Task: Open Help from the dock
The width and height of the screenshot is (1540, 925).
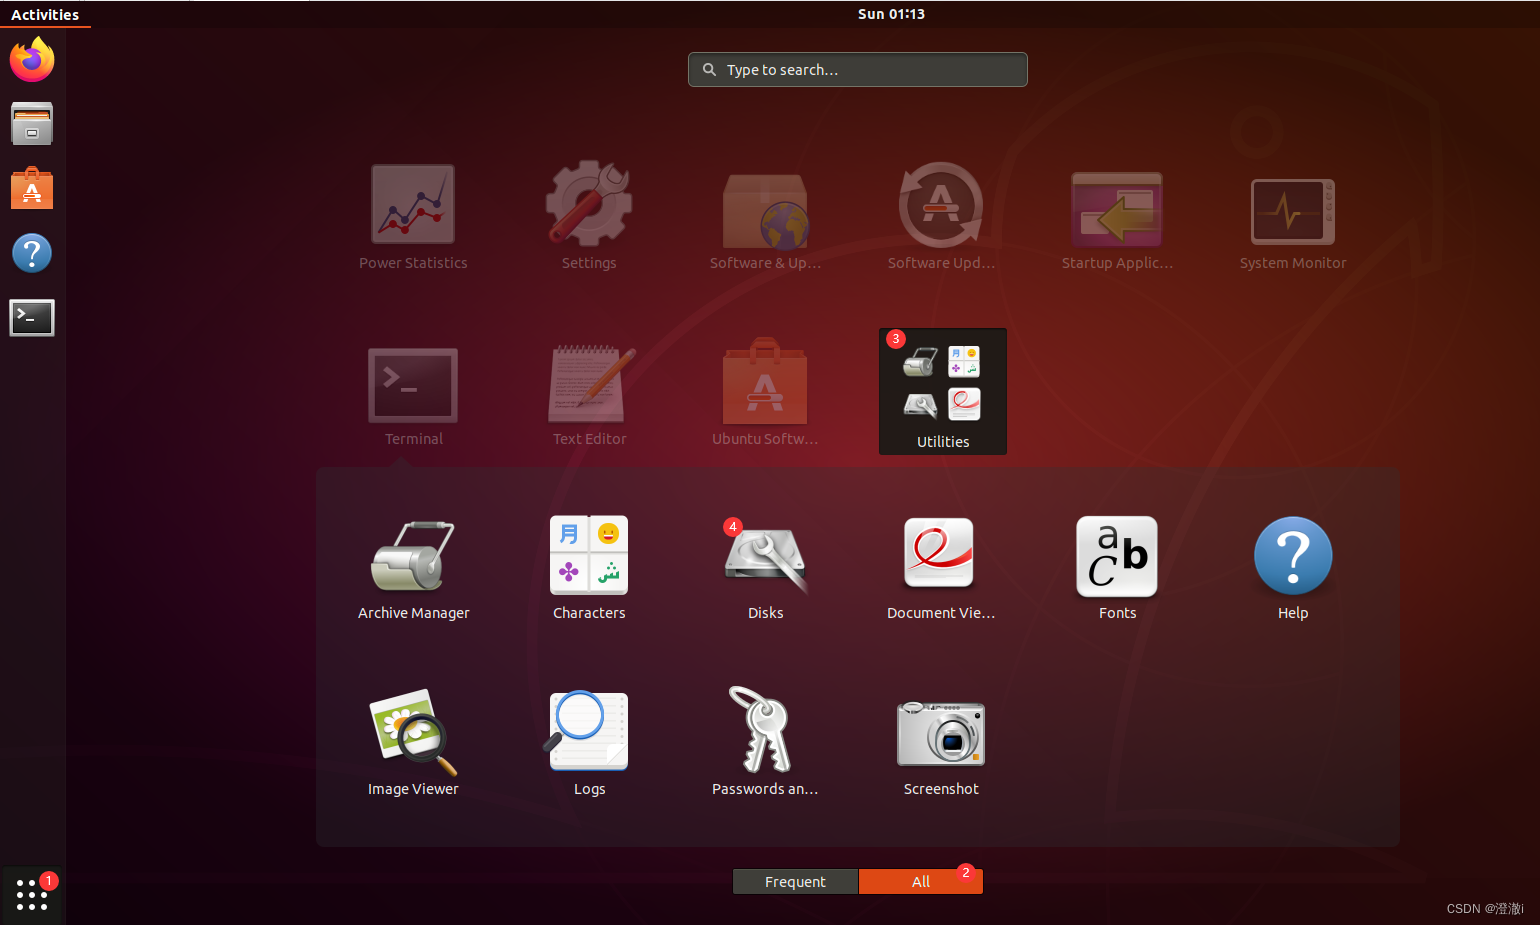Action: click(x=32, y=253)
